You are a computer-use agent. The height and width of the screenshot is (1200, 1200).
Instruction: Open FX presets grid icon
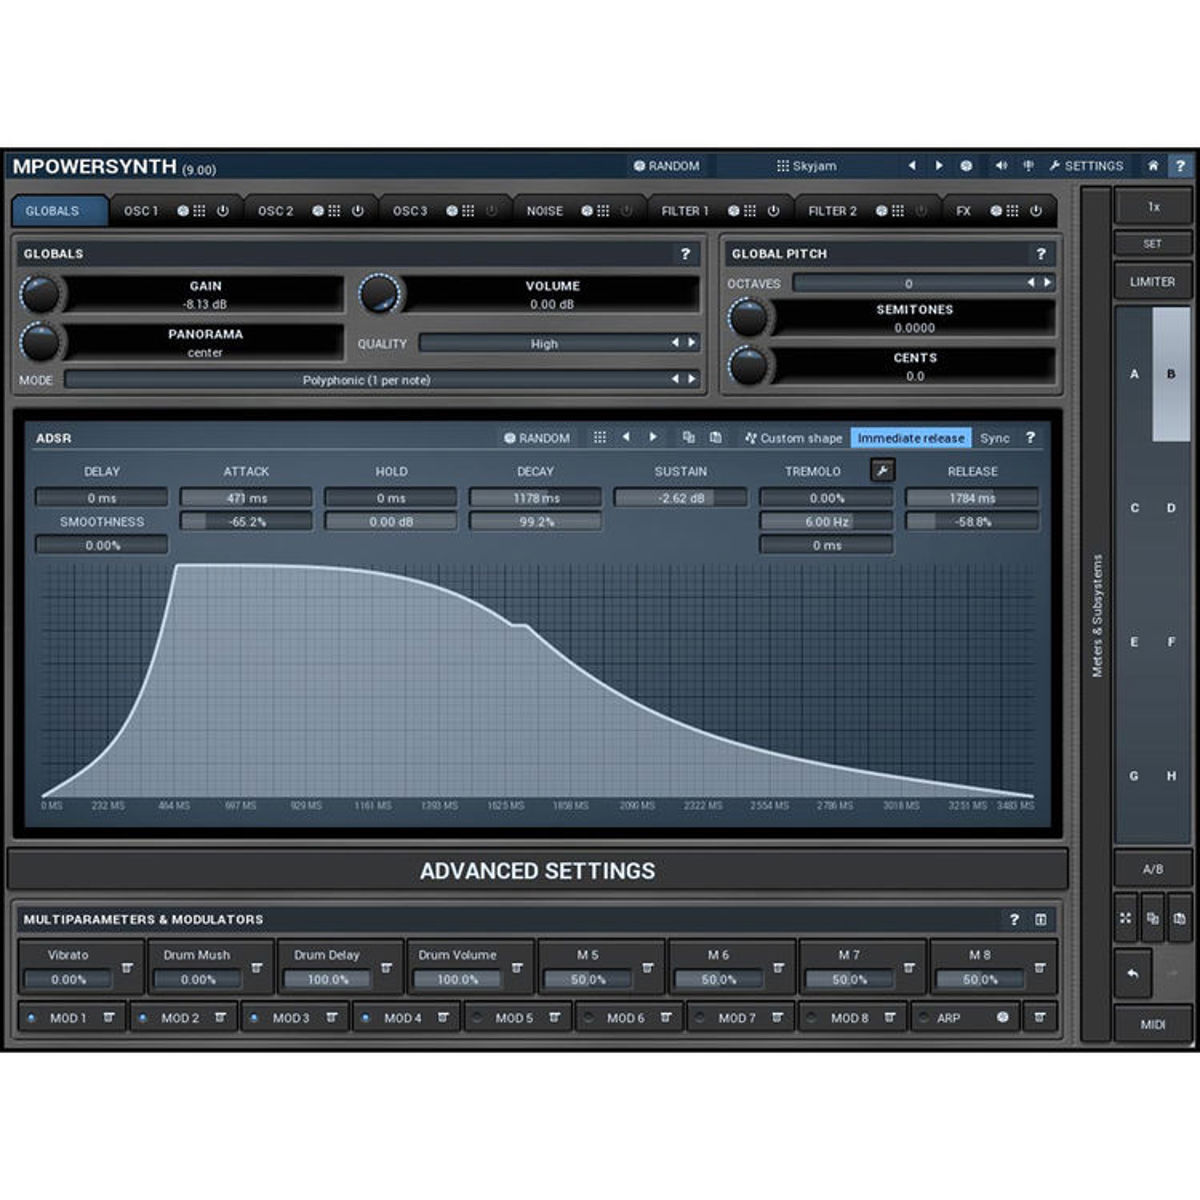pos(1012,211)
